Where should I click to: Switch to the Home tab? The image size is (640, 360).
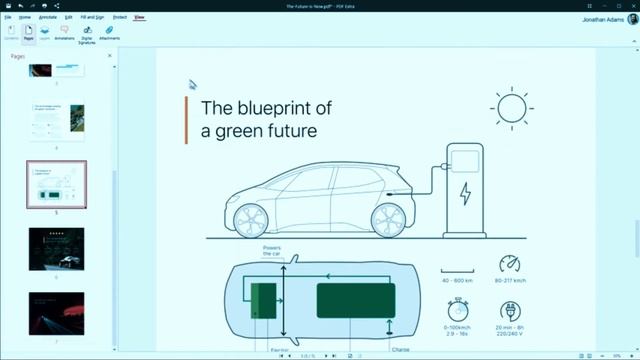[x=24, y=17]
